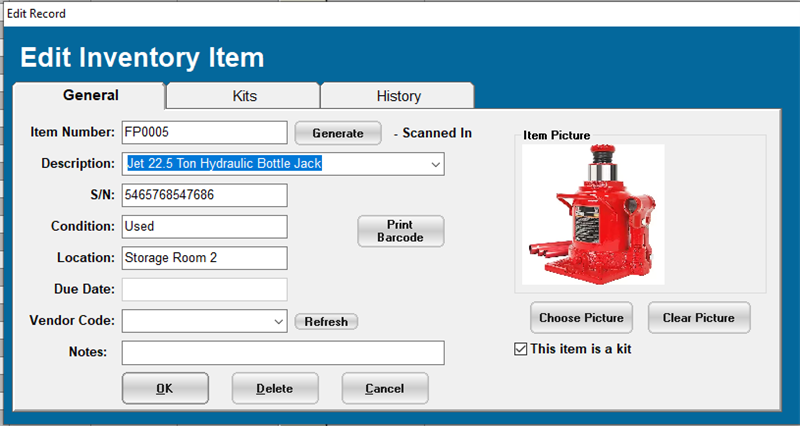Click the Item Number field FP0005
Viewport: 800px width, 426px height.
pyautogui.click(x=205, y=133)
